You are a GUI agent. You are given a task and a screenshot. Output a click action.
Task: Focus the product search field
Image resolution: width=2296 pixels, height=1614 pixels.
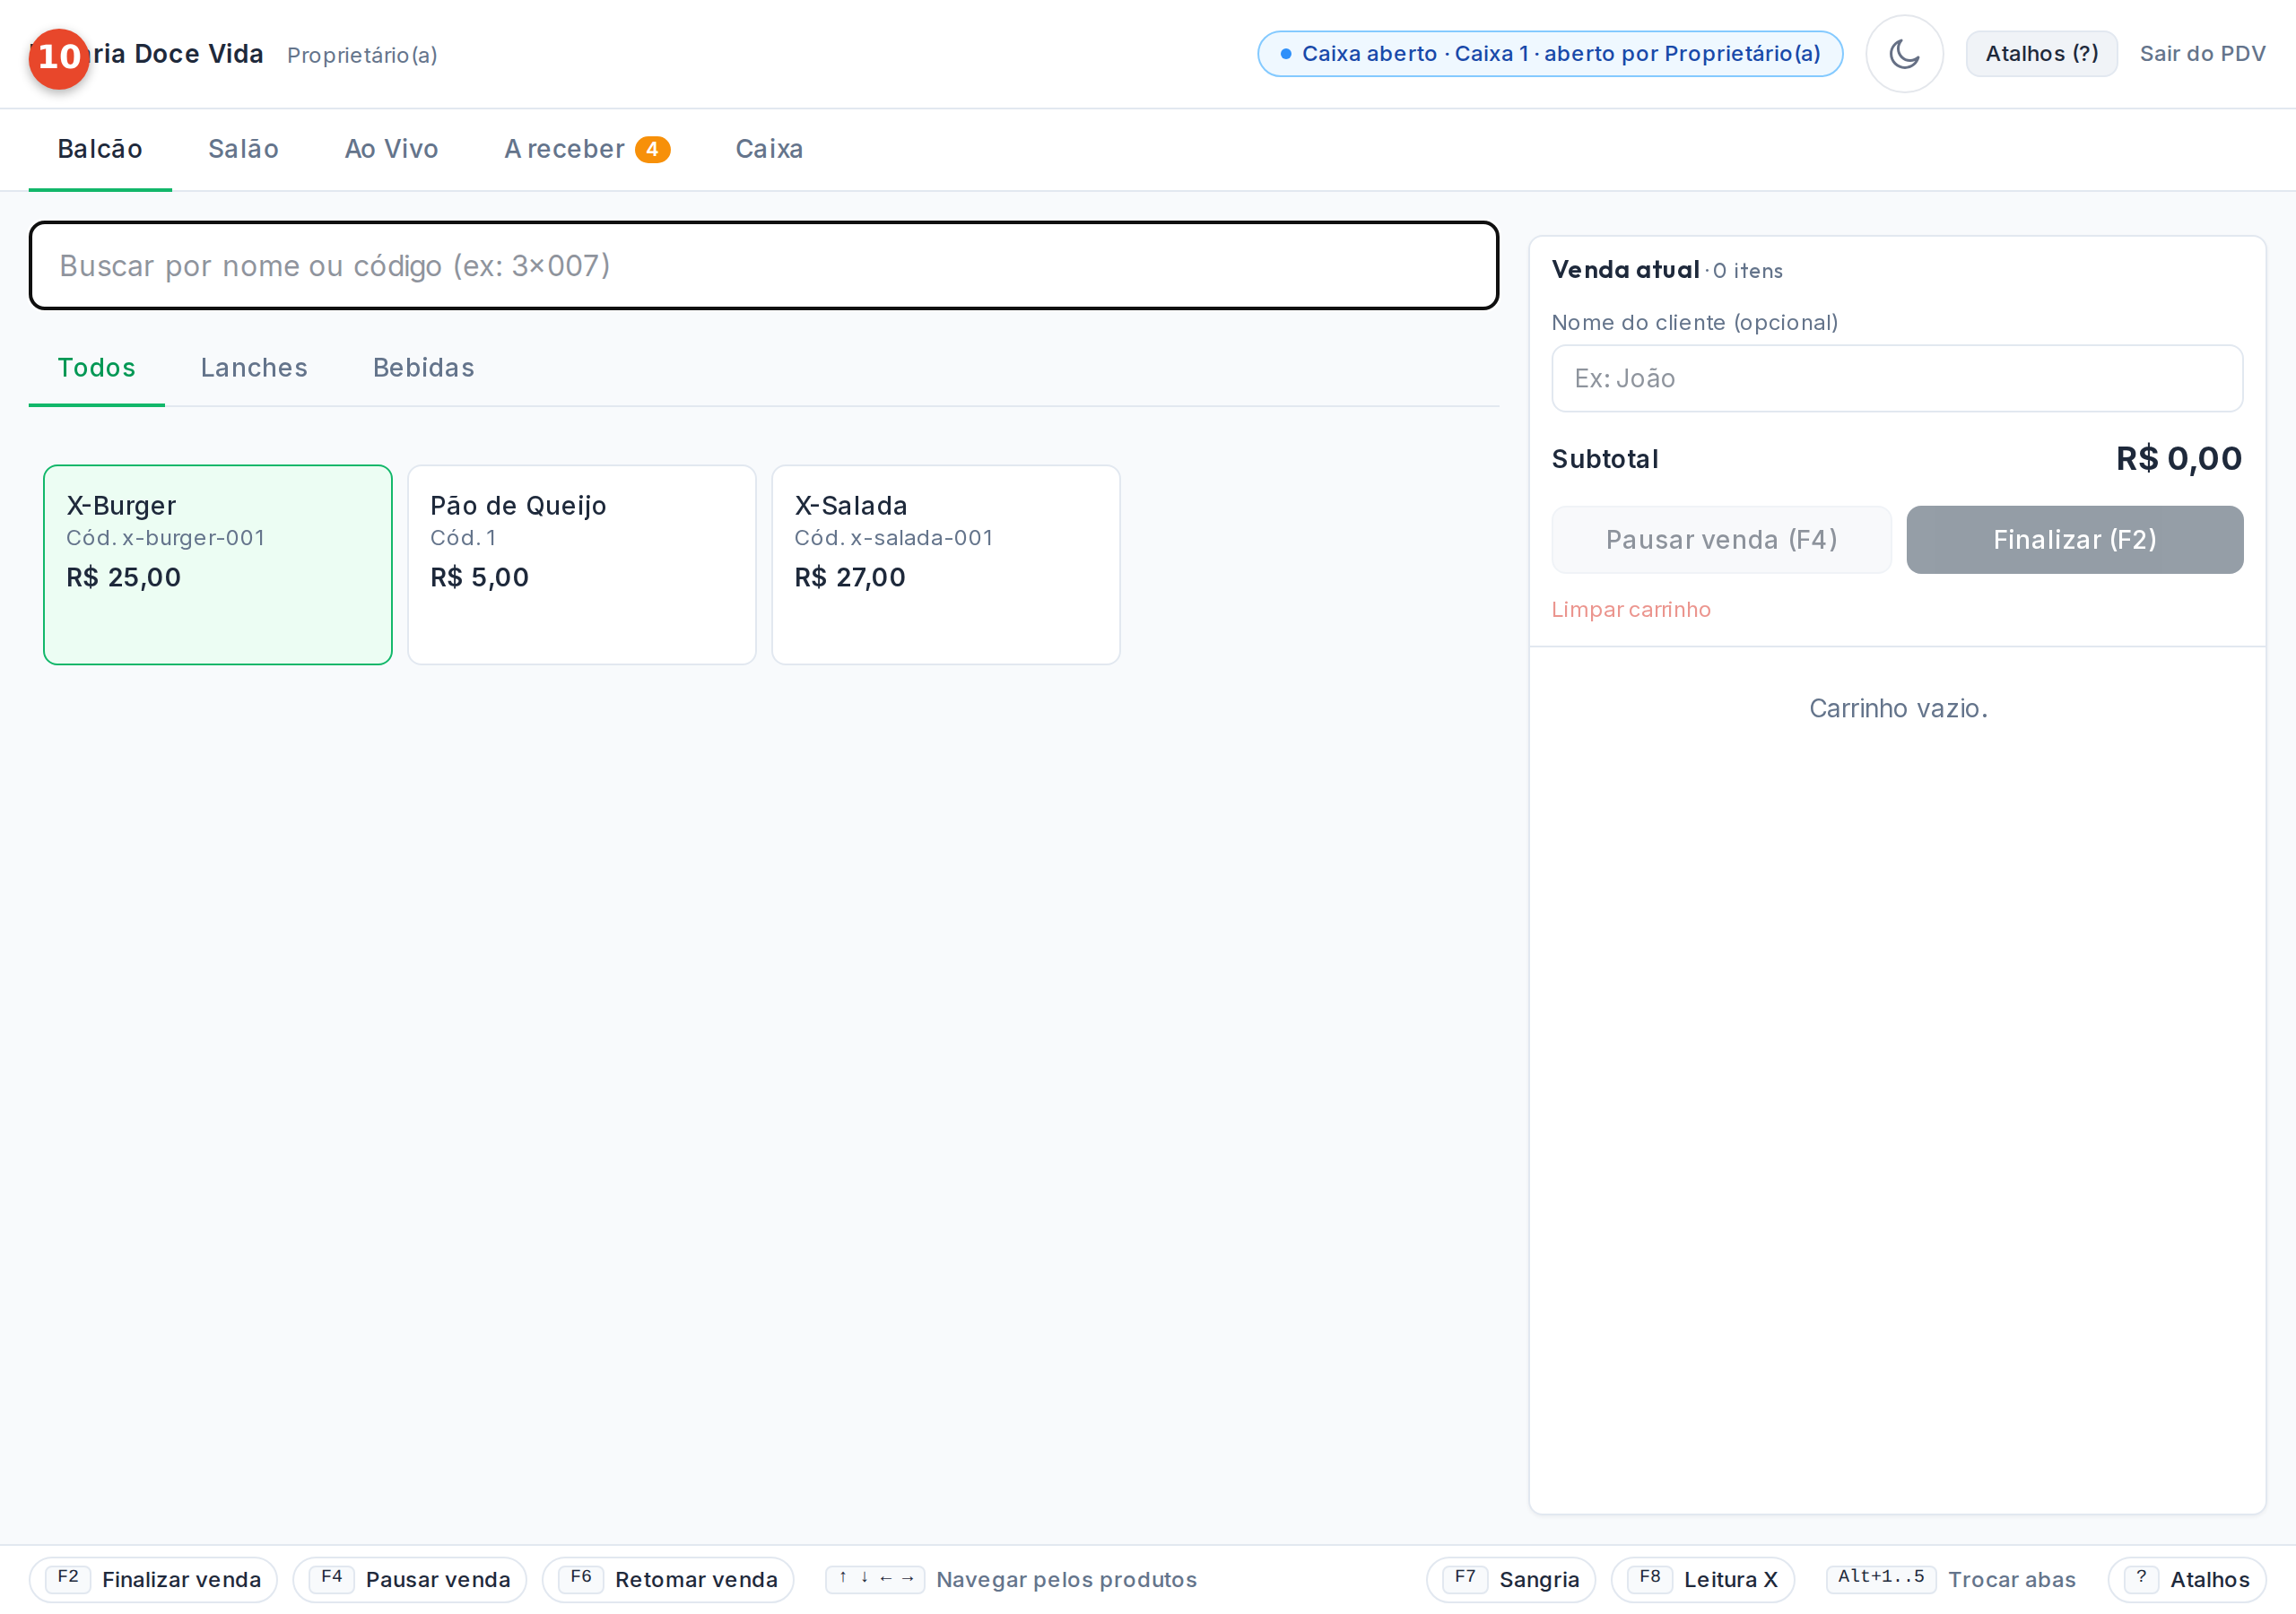point(764,266)
